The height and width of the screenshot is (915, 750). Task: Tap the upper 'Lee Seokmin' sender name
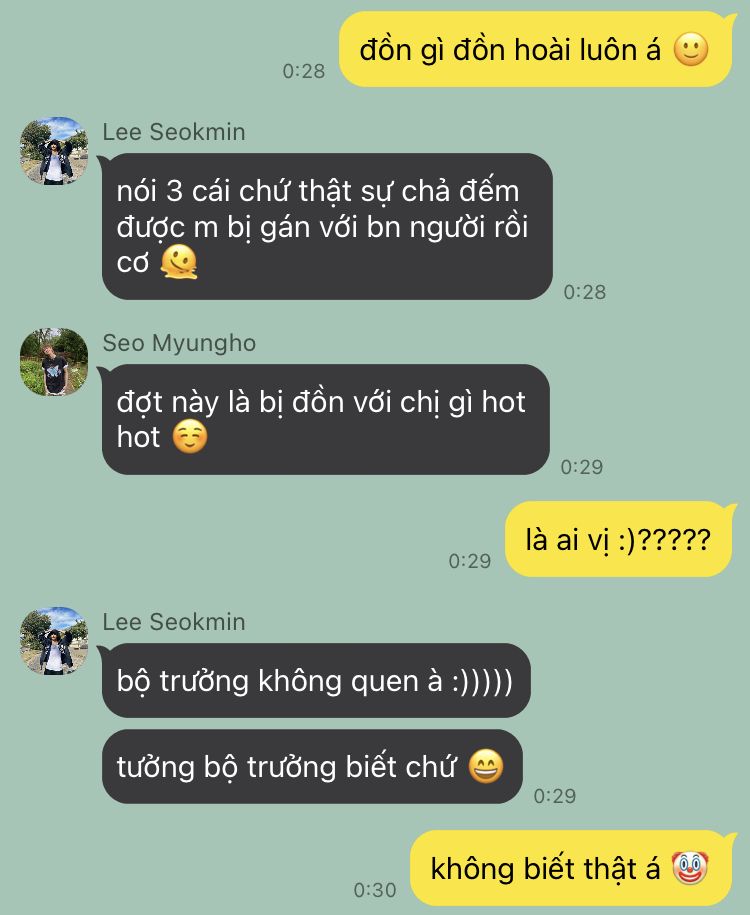[174, 132]
